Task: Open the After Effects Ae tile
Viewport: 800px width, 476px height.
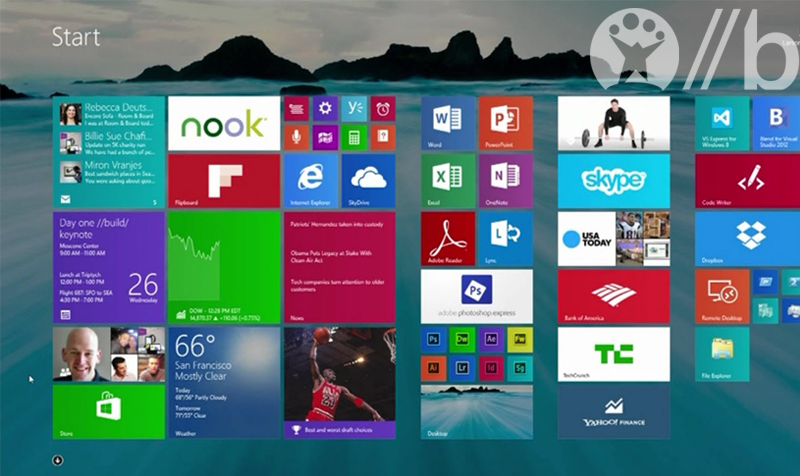Action: (491, 340)
